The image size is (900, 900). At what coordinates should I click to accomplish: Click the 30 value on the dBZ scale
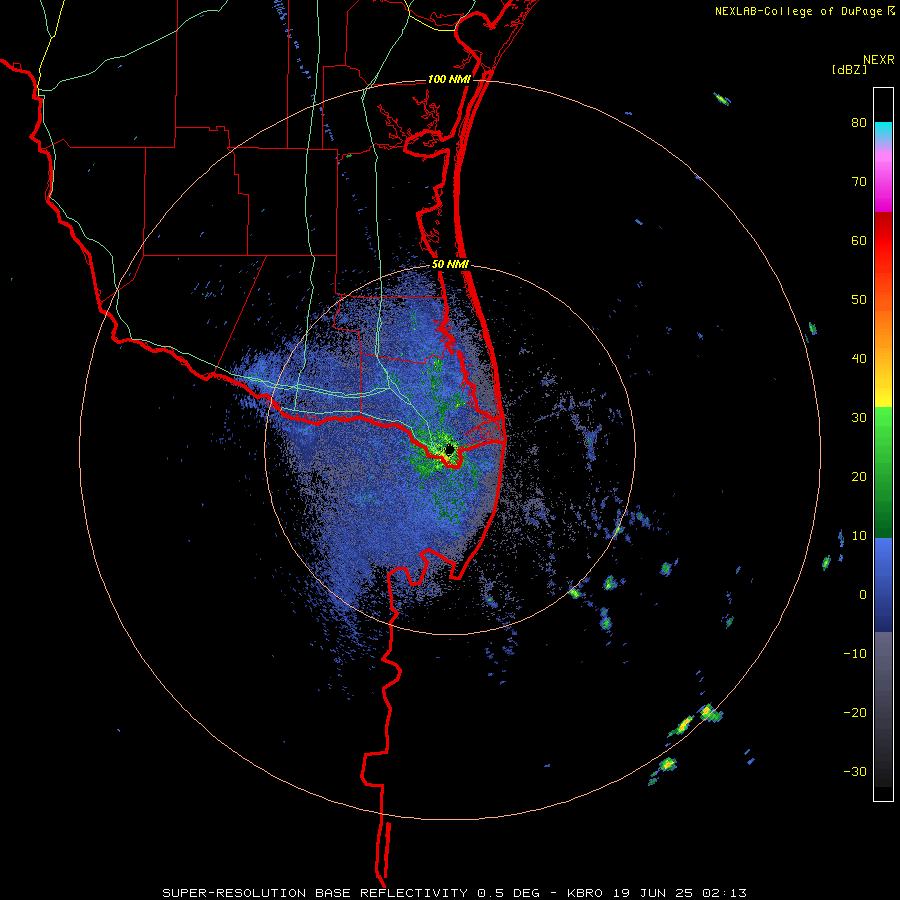(859, 417)
